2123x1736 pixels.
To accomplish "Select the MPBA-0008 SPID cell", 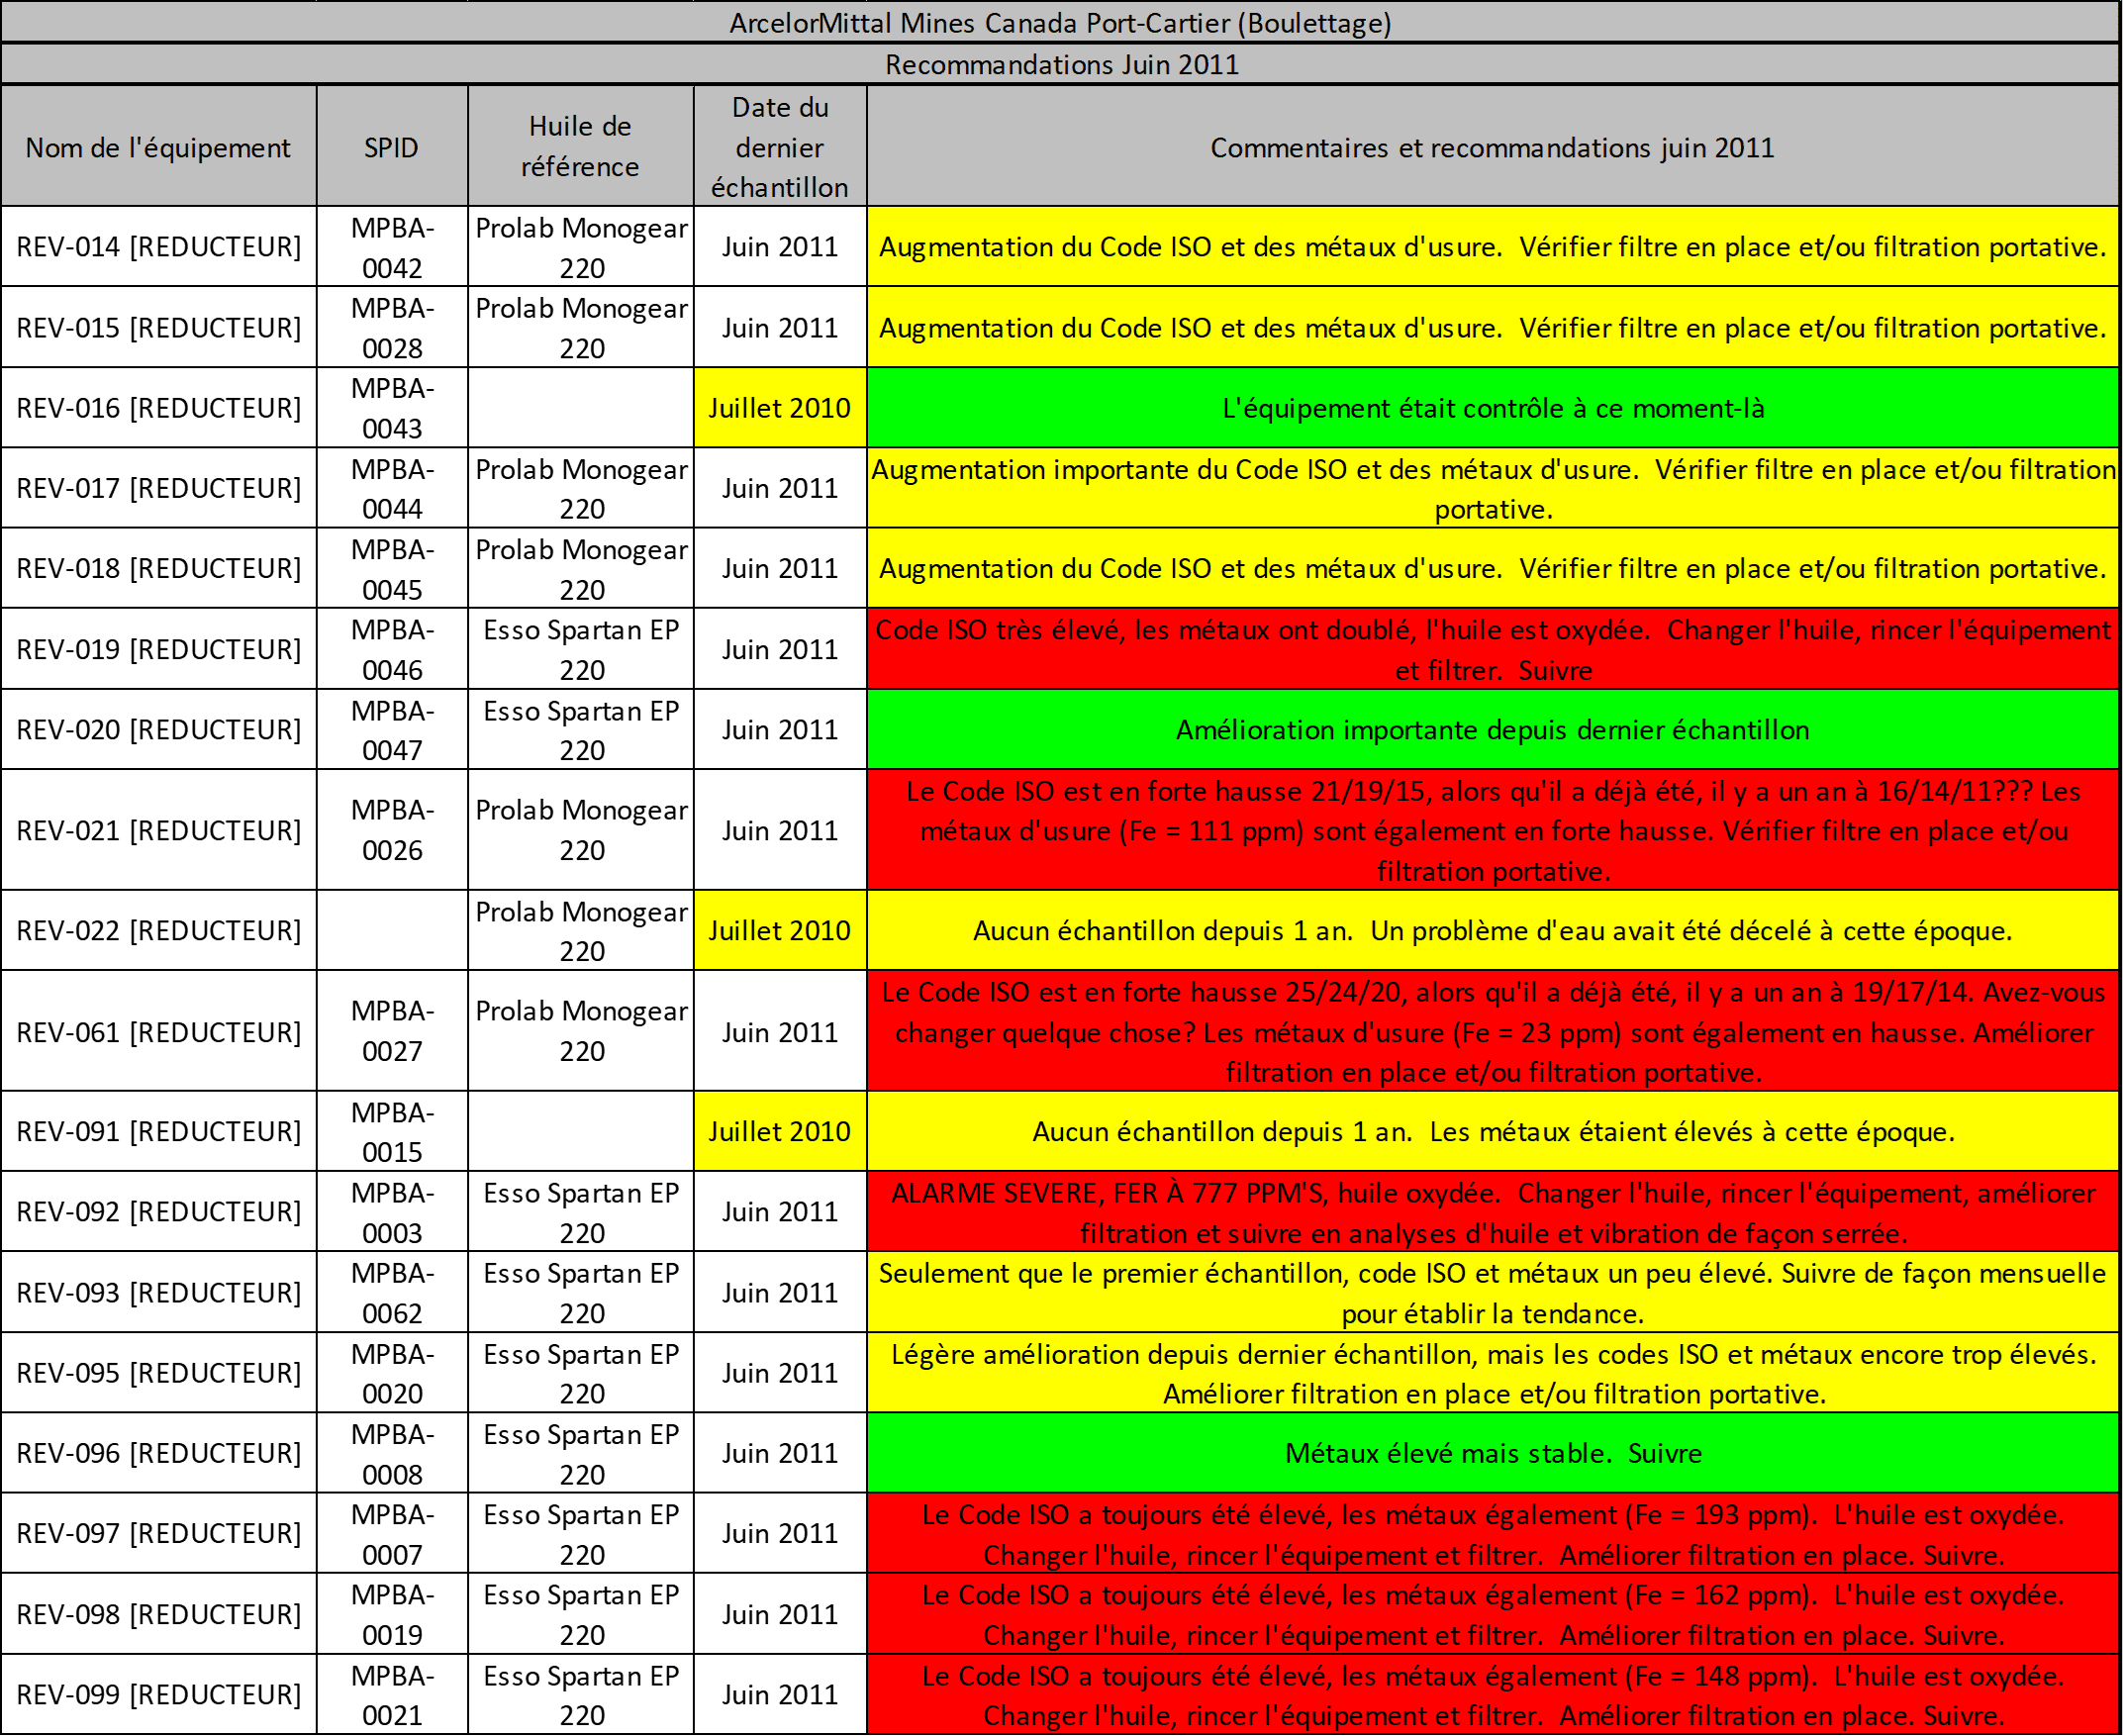I will [x=392, y=1453].
